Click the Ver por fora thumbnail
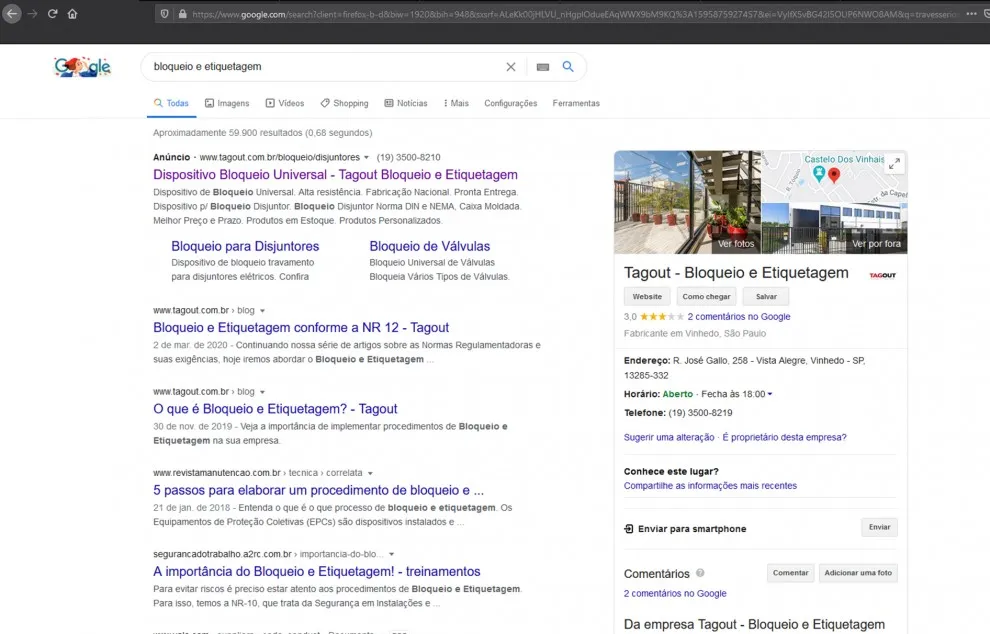 click(835, 228)
